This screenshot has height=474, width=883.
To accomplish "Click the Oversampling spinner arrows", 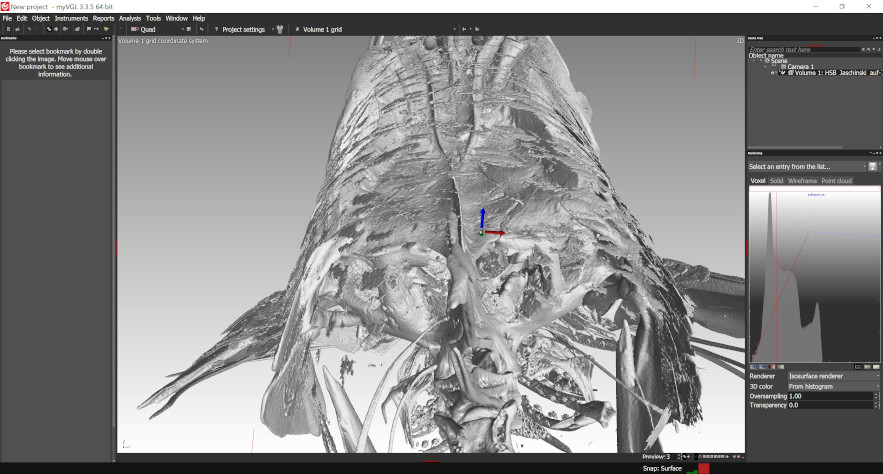I will [x=876, y=396].
